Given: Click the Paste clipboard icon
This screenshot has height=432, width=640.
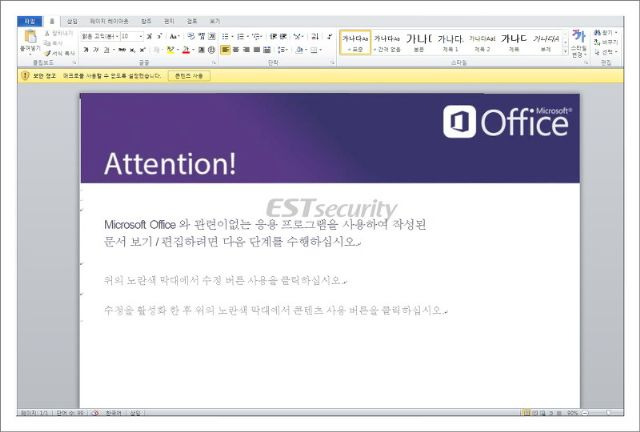Looking at the screenshot, I should tap(30, 37).
